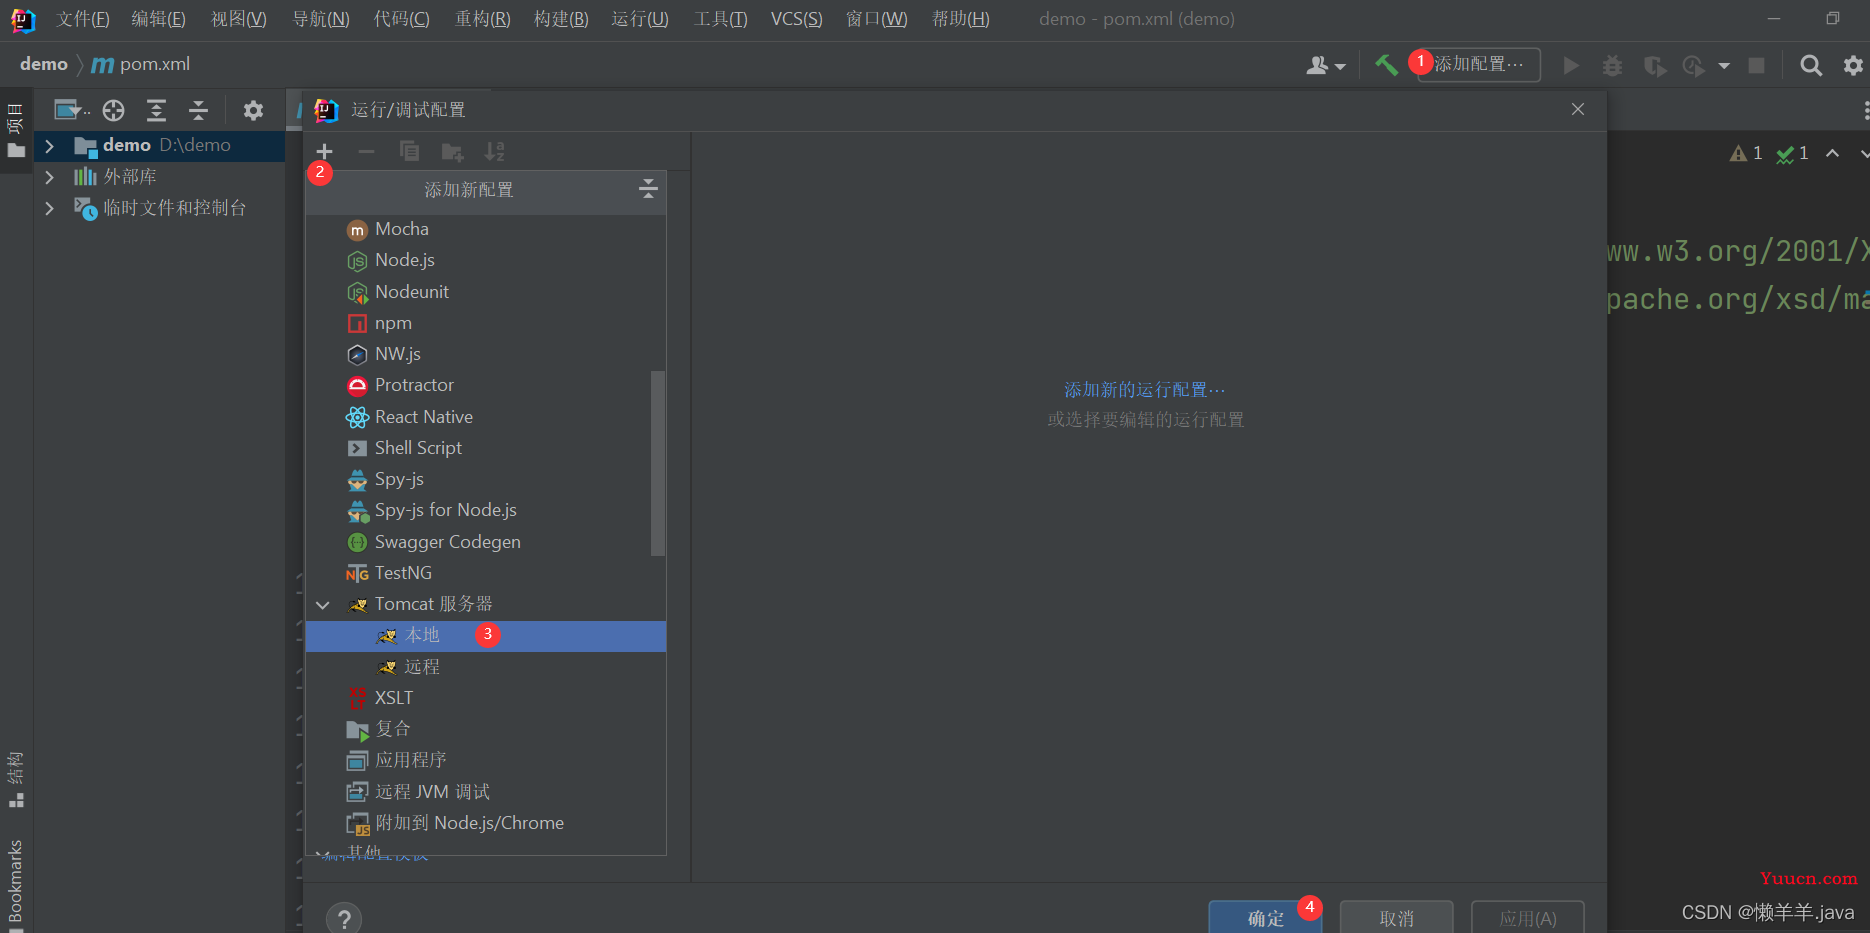Click the run with coverage icon
Viewport: 1870px width, 933px height.
tap(1654, 66)
